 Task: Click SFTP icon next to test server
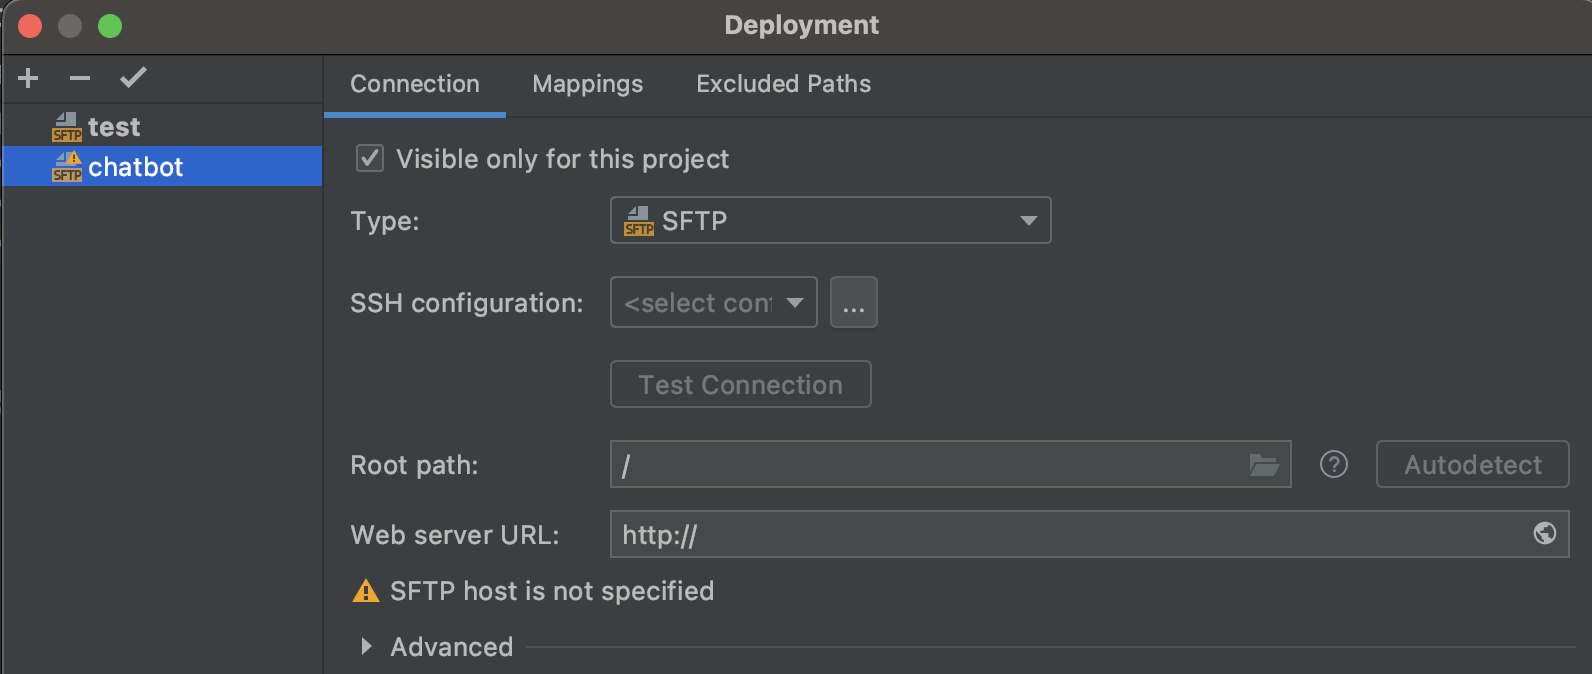coord(67,127)
